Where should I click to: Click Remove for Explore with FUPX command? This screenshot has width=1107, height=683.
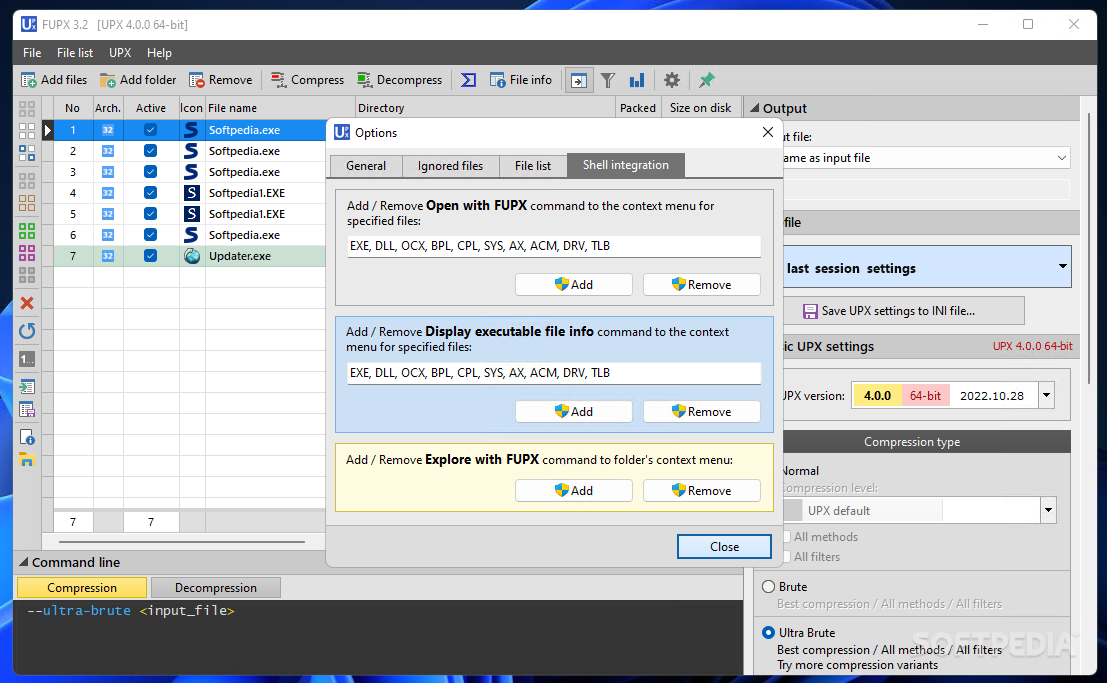tap(702, 491)
